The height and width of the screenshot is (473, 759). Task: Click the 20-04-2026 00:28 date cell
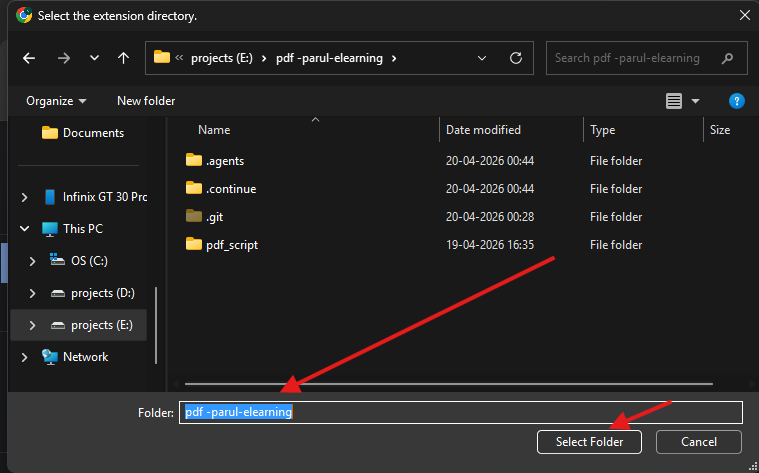point(490,217)
